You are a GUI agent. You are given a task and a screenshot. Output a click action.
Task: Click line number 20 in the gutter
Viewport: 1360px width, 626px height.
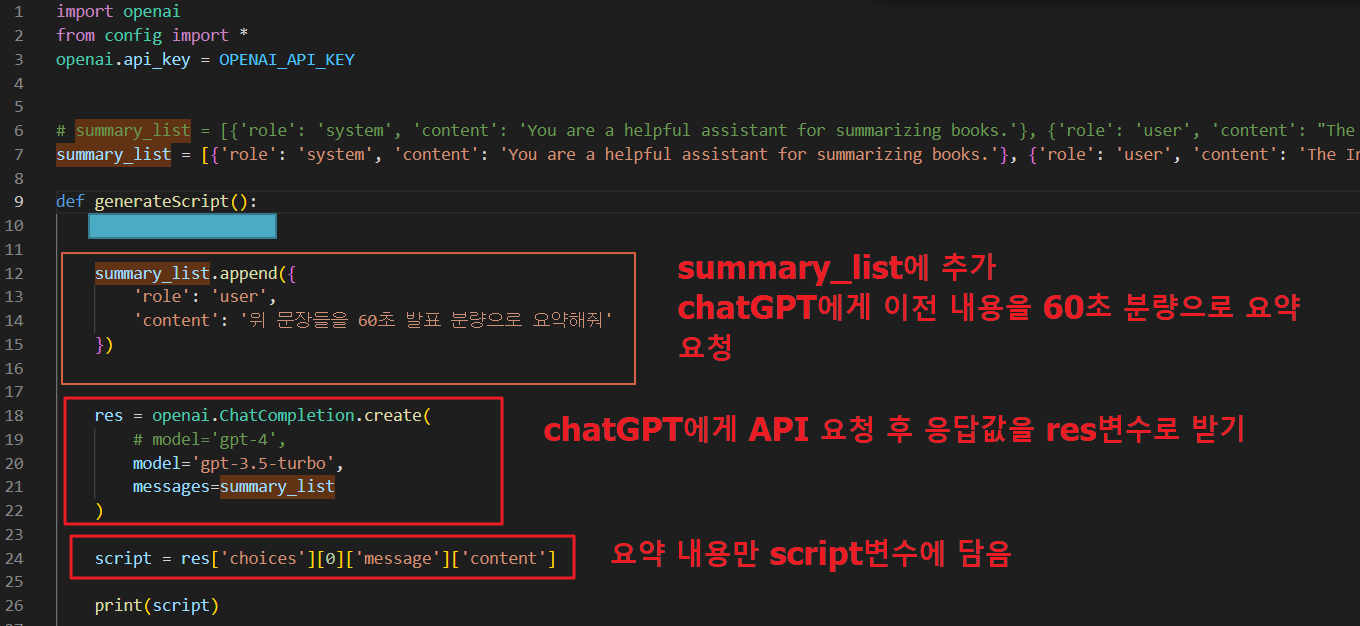pos(14,463)
